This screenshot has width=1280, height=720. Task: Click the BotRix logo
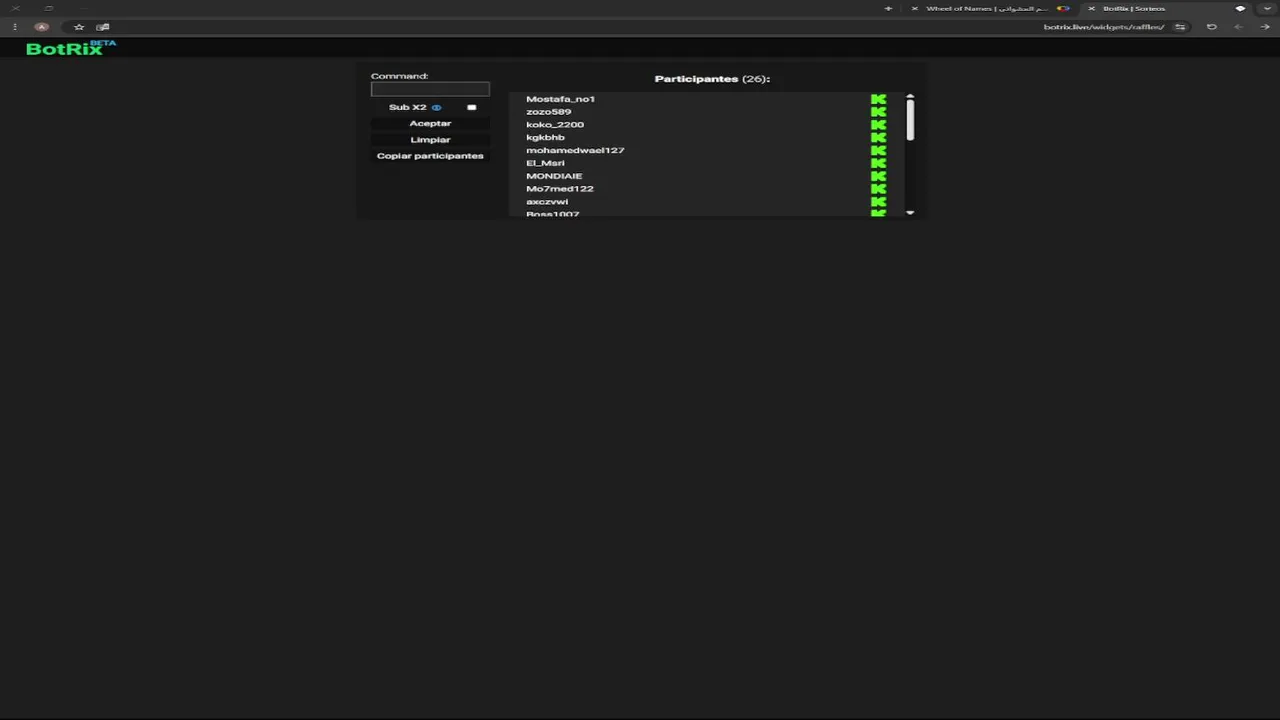click(x=71, y=47)
